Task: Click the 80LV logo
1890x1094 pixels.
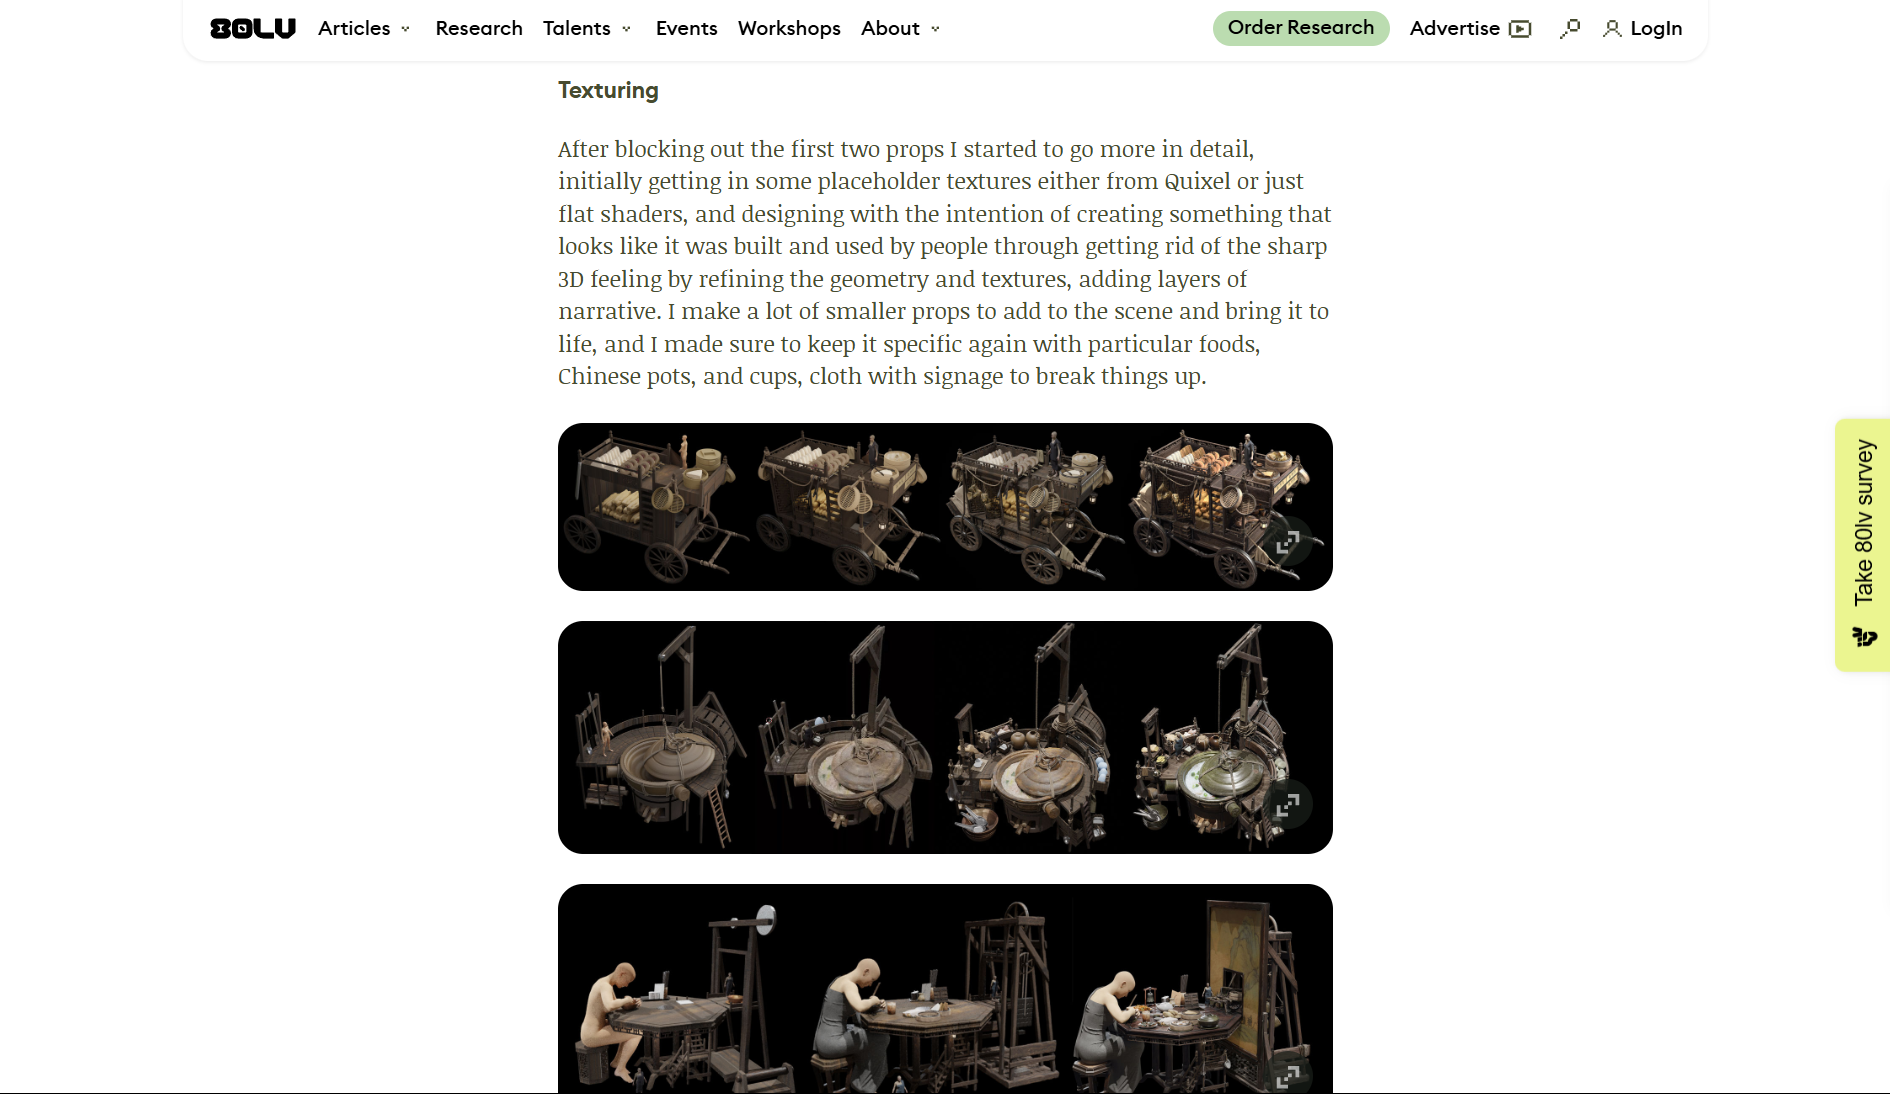Action: tap(253, 28)
